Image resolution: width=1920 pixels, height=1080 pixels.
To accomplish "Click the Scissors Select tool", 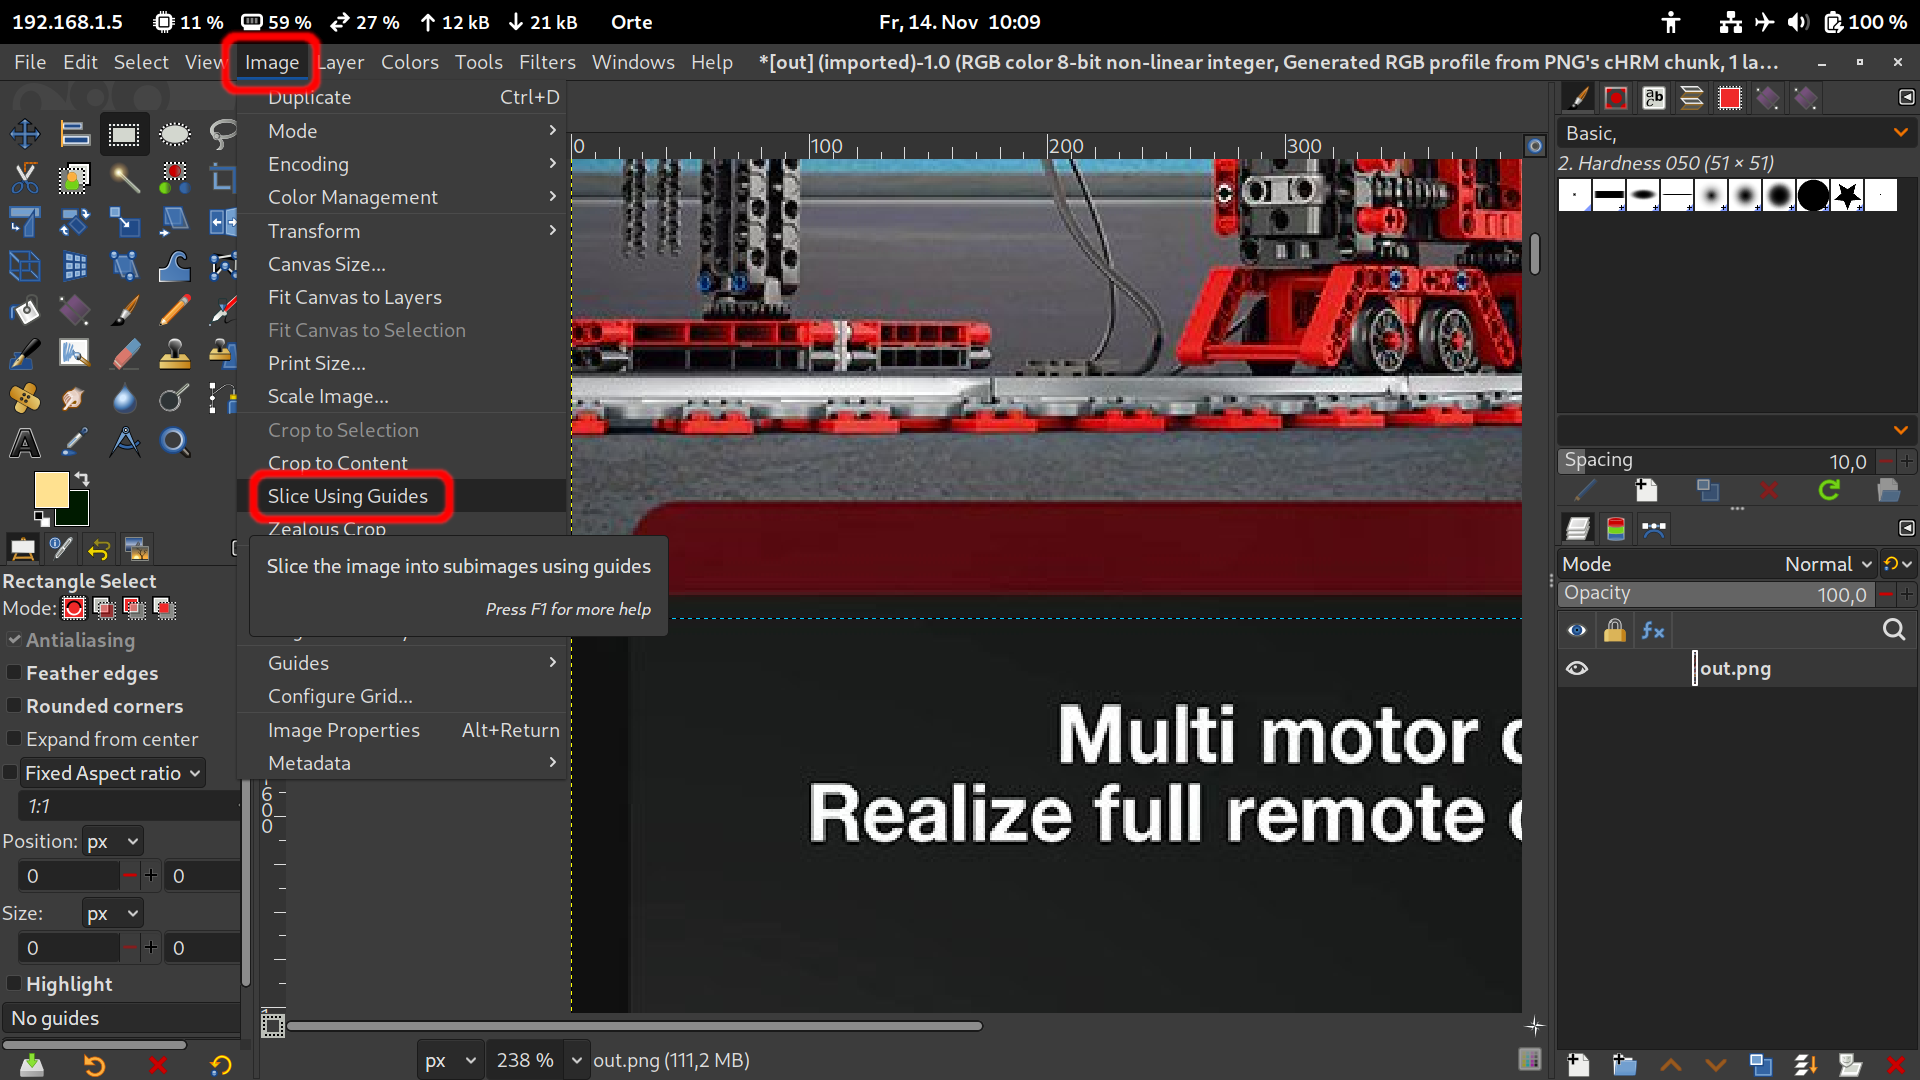I will pos(24,179).
